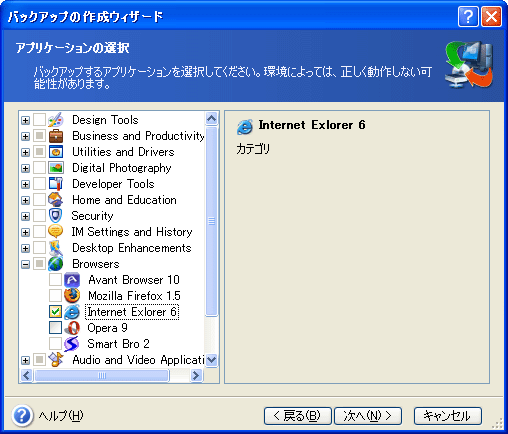Check the Smart Bro 2 checkbox
508x434 pixels.
coord(55,344)
